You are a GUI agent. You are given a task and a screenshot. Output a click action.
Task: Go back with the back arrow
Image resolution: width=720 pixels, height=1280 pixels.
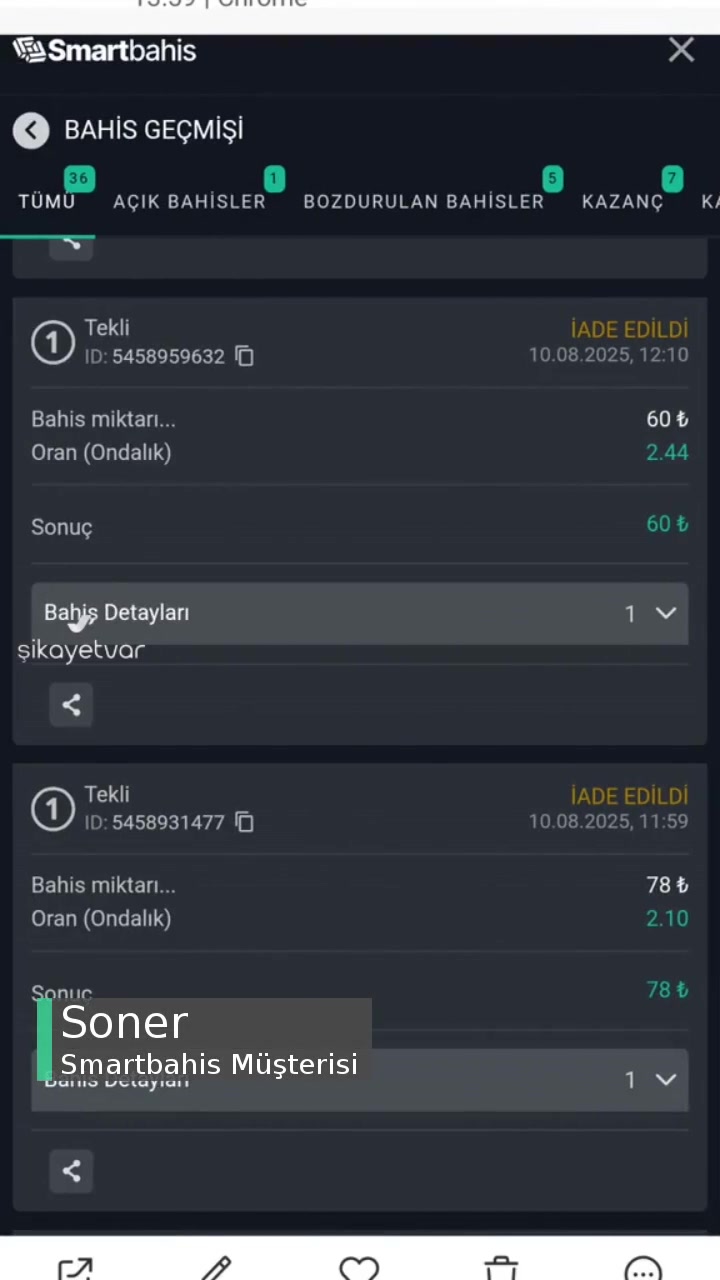(31, 130)
